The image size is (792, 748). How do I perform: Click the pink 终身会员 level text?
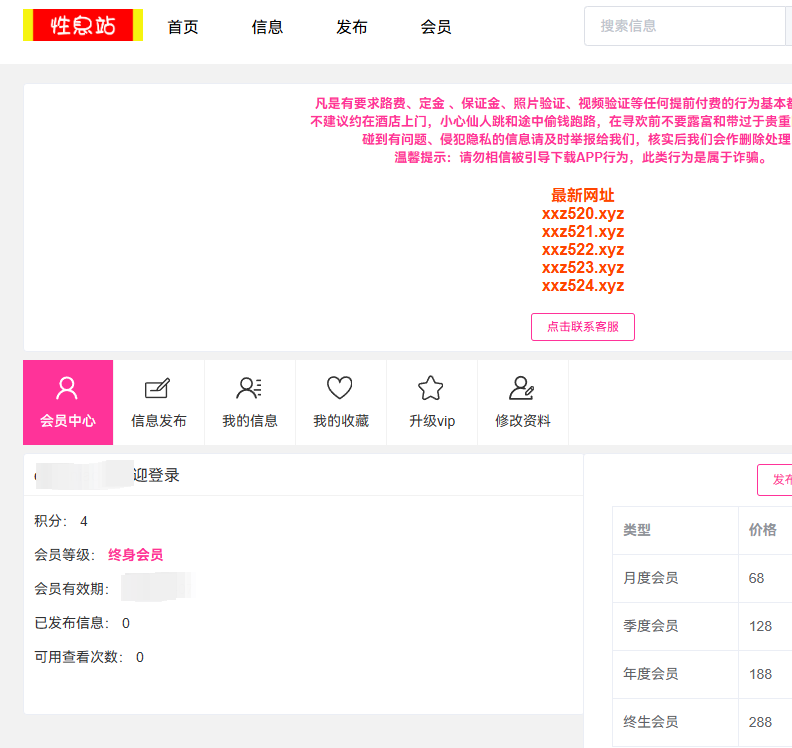(135, 555)
